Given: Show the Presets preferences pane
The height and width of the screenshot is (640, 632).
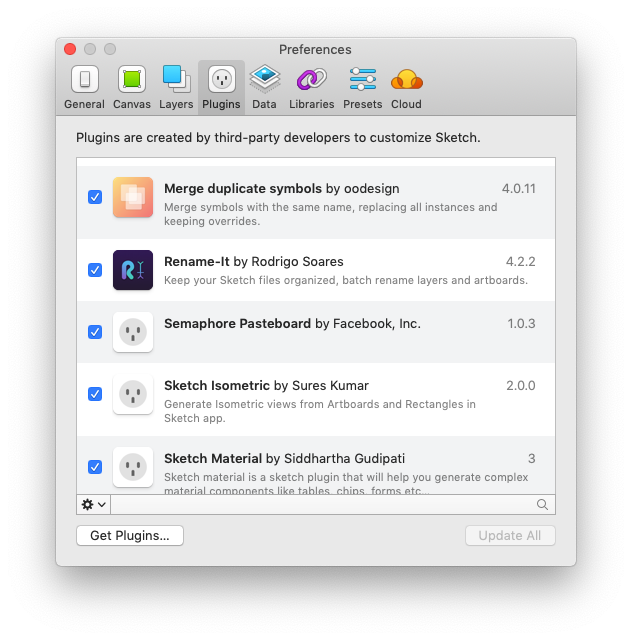Looking at the screenshot, I should 362,87.
